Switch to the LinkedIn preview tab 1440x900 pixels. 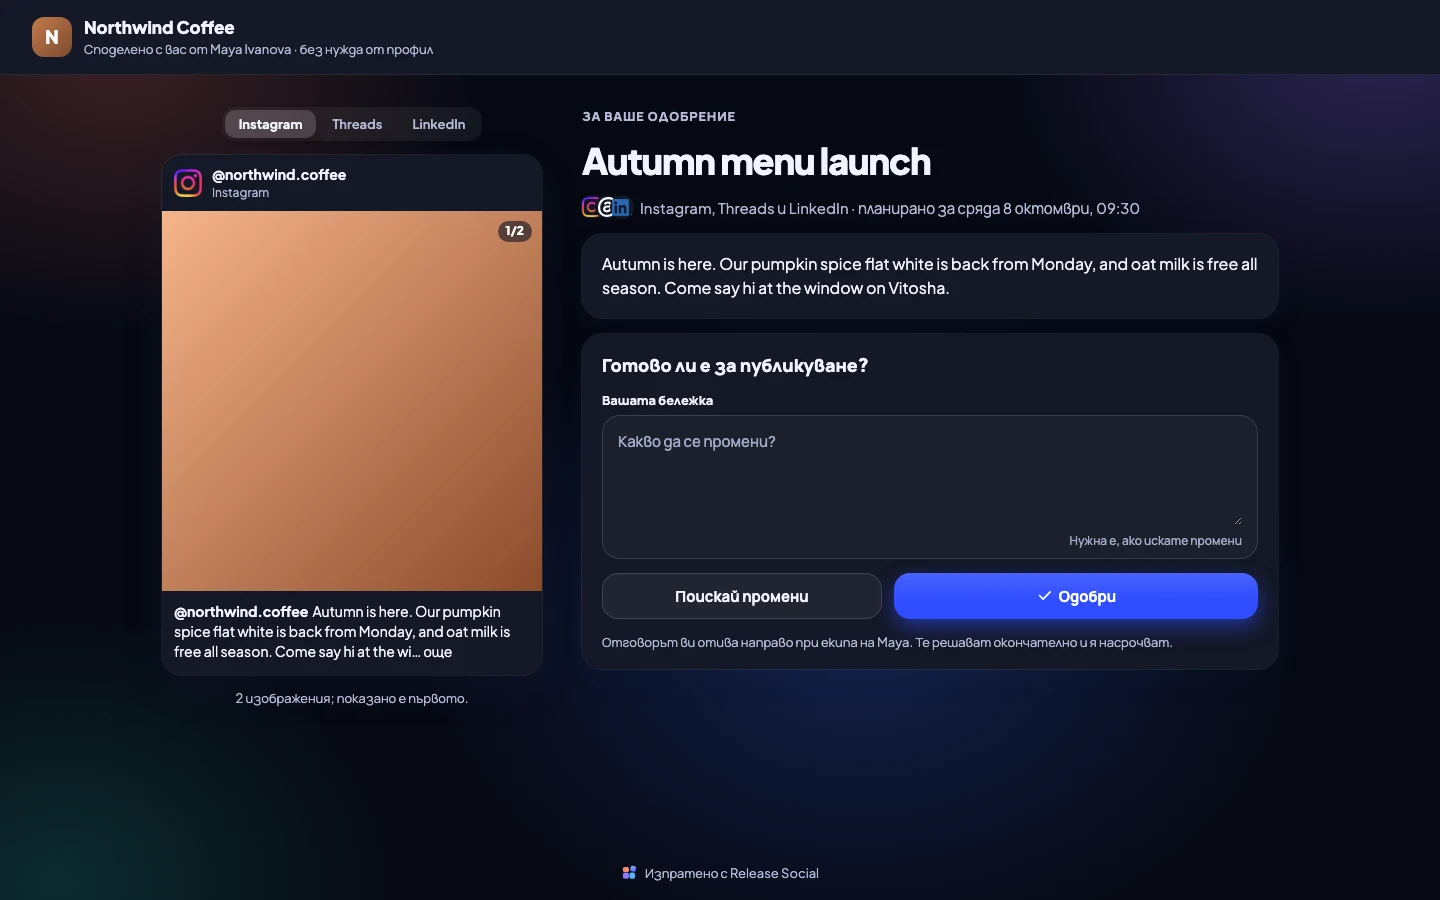(438, 124)
